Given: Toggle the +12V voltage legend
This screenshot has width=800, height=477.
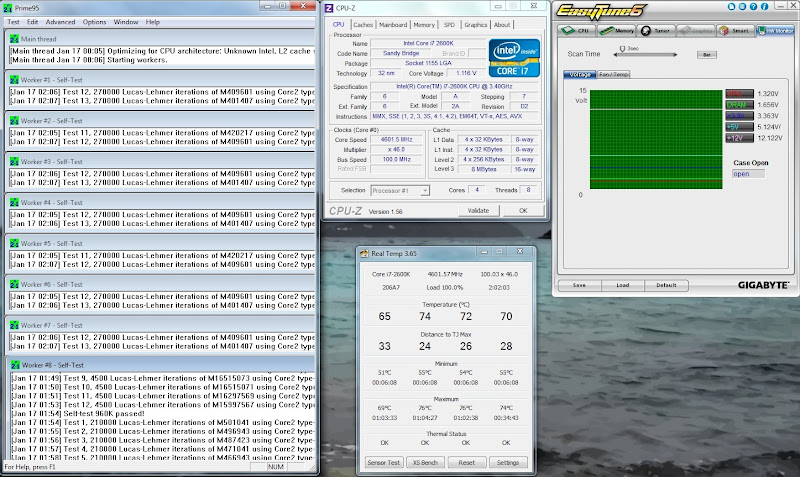Looking at the screenshot, I should tap(739, 138).
